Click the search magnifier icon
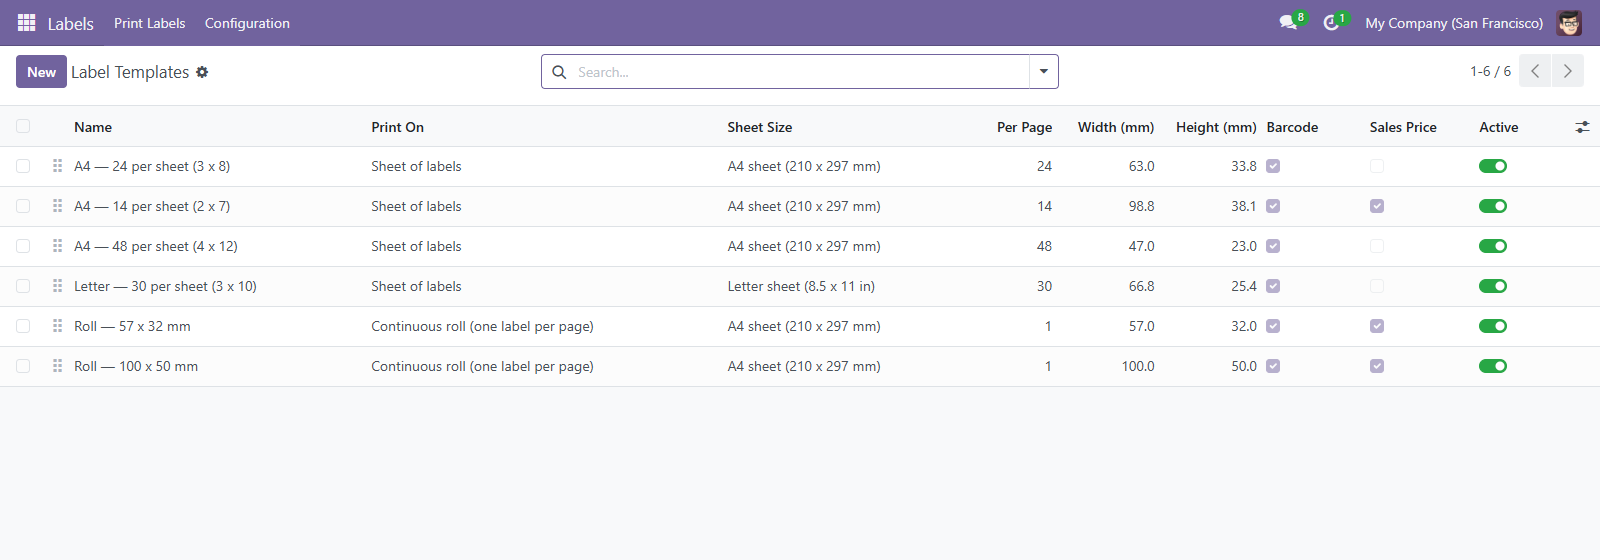 [x=559, y=72]
